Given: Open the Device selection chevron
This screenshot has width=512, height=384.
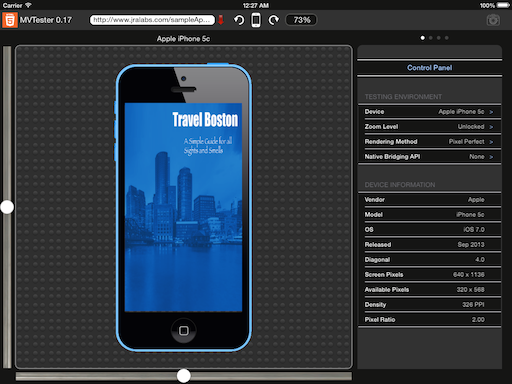Looking at the screenshot, I should point(491,112).
